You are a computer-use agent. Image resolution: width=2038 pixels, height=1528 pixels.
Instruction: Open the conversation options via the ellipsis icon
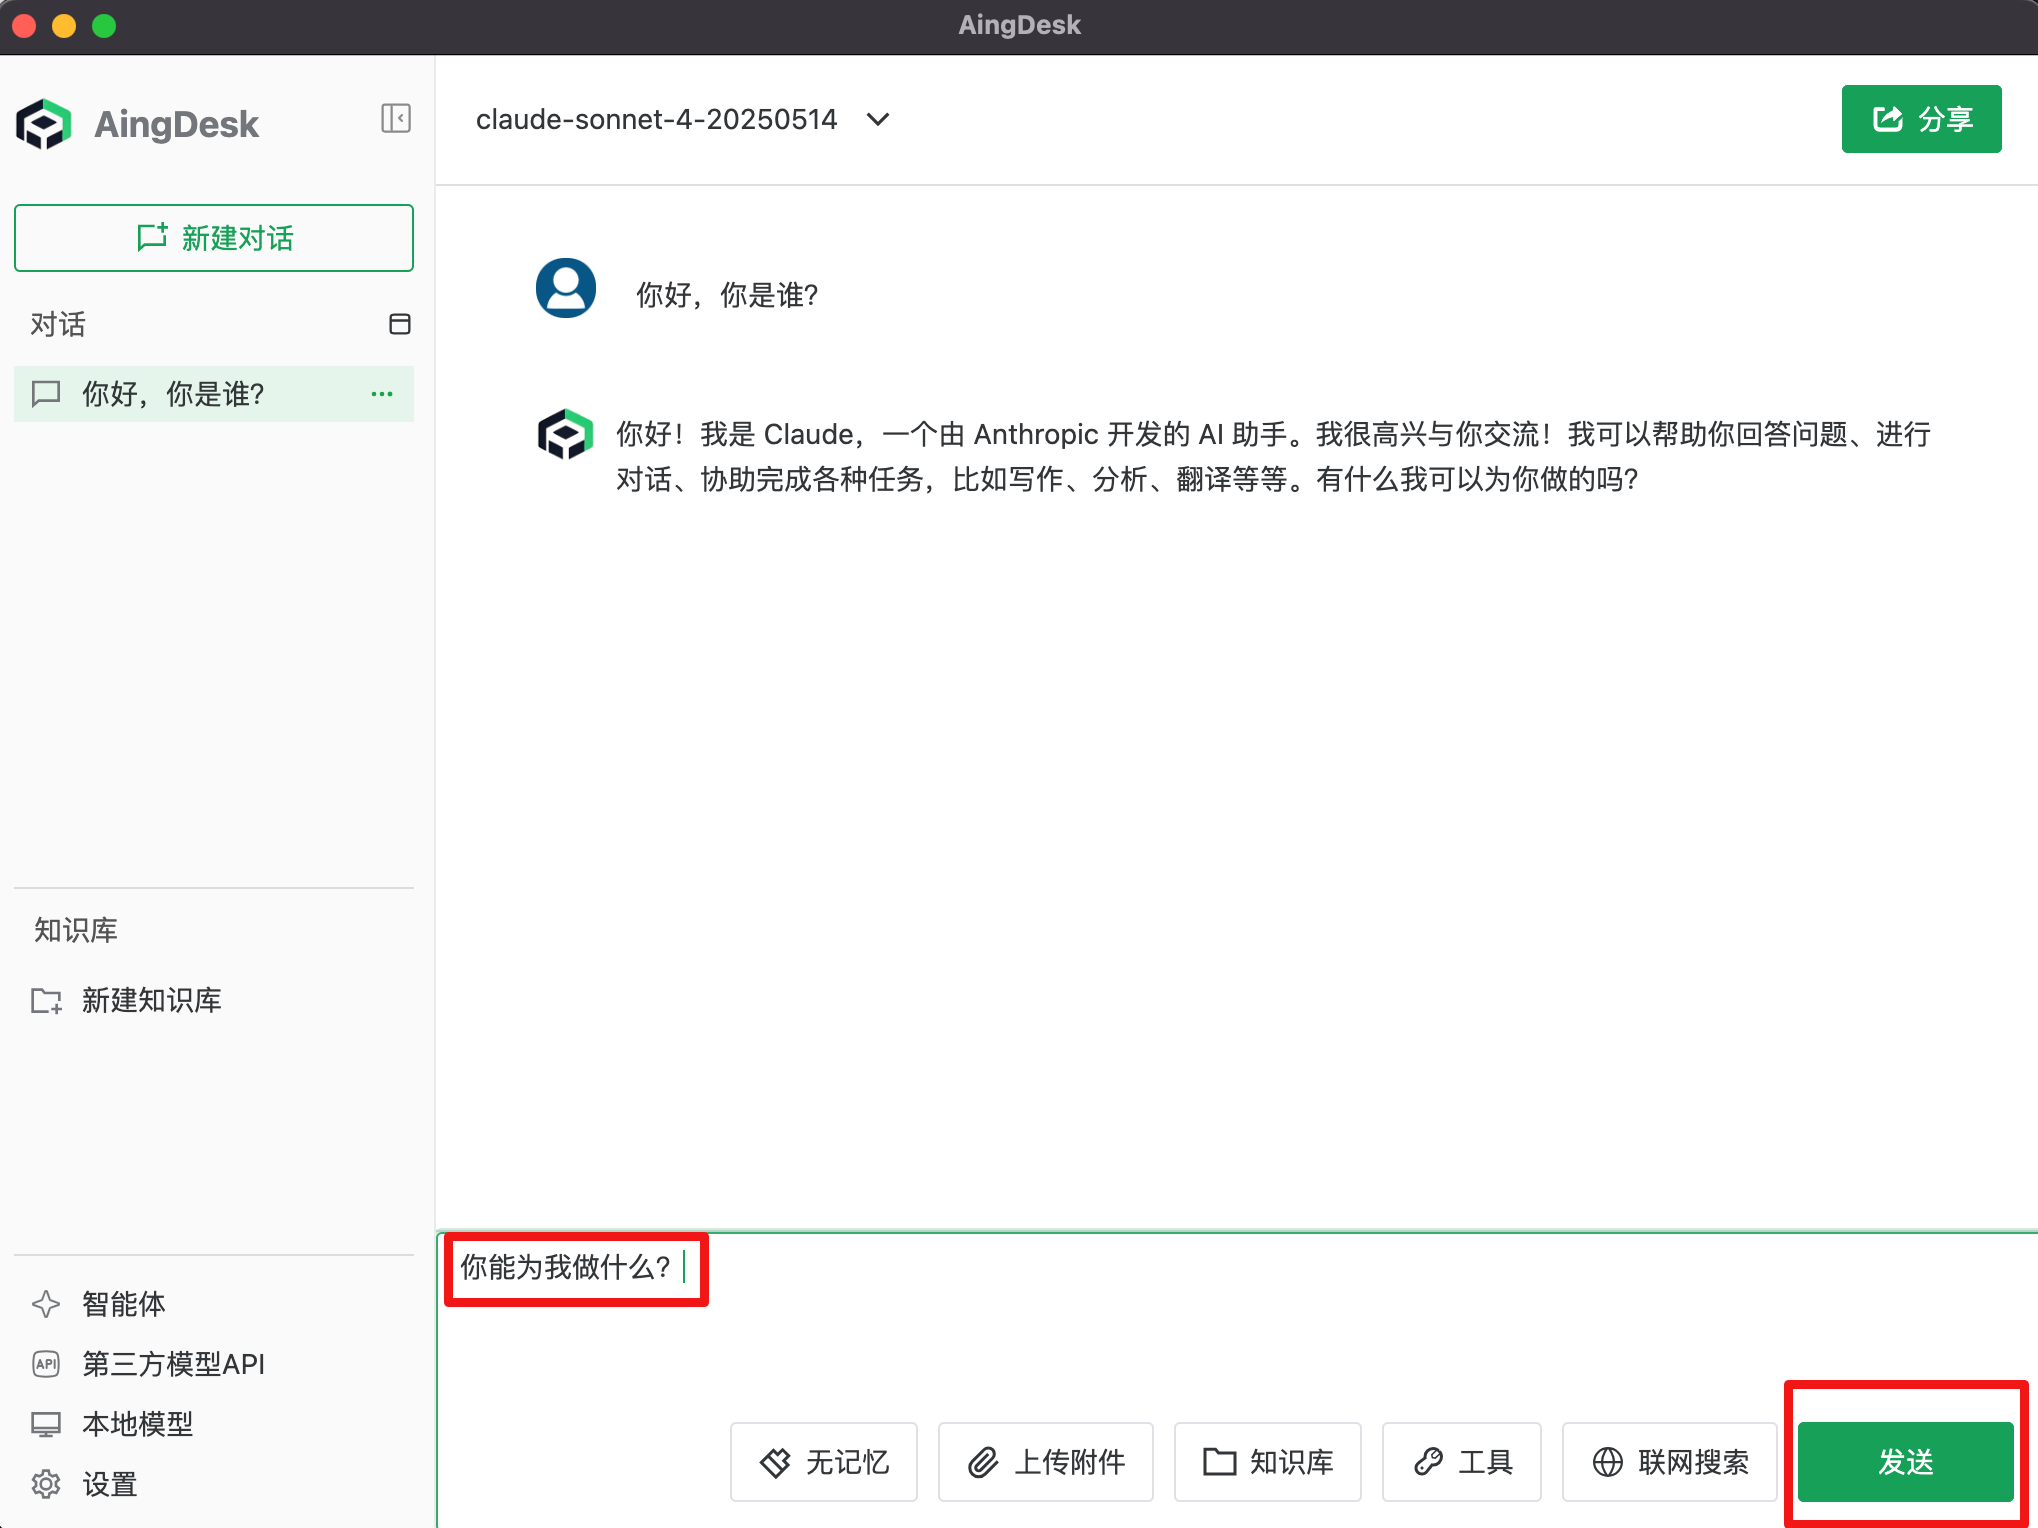coord(381,394)
